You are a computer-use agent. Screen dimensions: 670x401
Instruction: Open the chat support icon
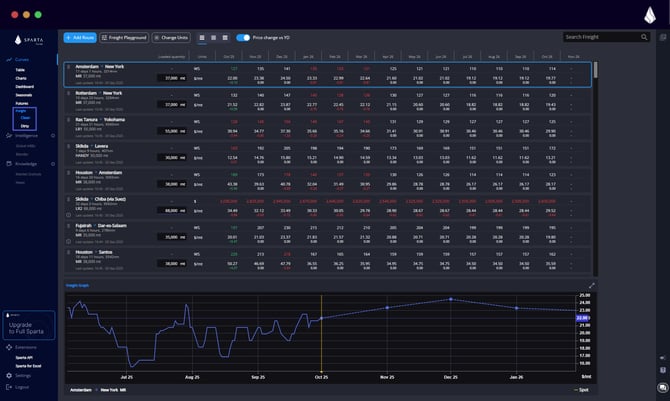661,386
